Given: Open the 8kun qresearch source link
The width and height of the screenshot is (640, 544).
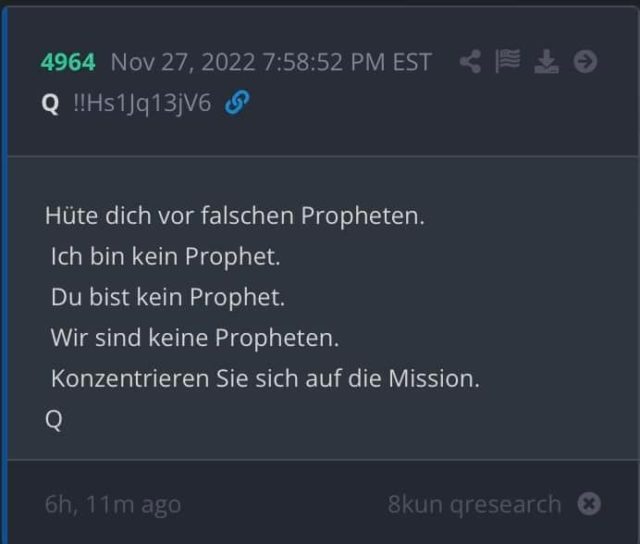Looking at the screenshot, I should (x=474, y=504).
